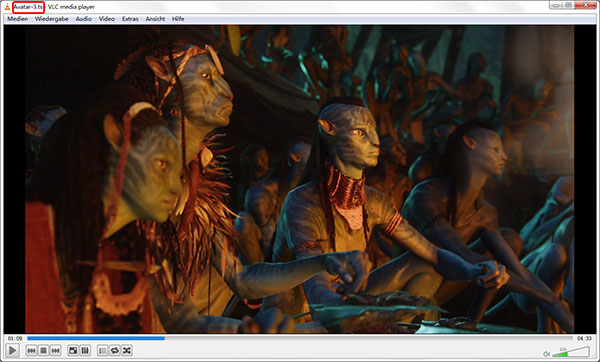Screen dimensions: 600x362
Task: Toggle the playlist view
Action: pyautogui.click(x=102, y=350)
